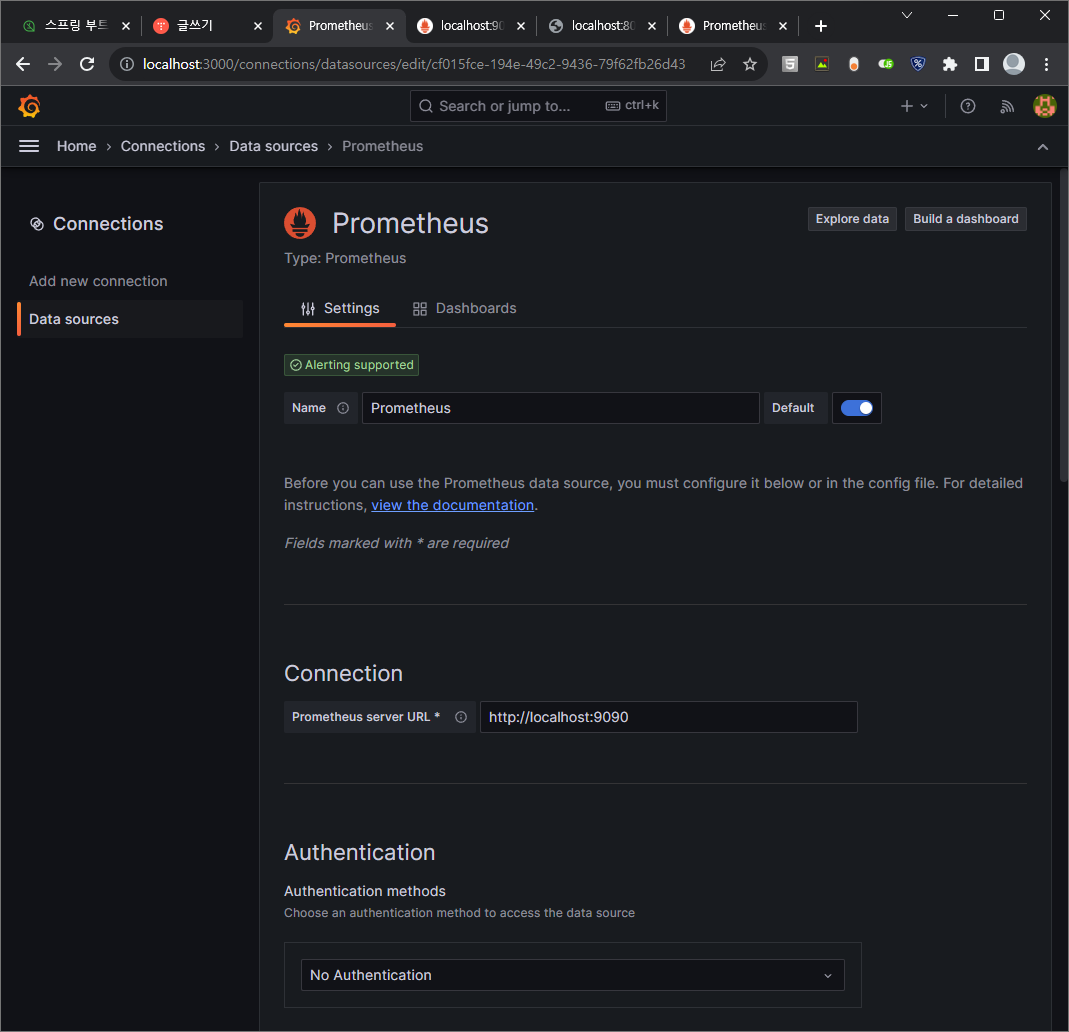Click the info icon next to Prometheus server URL
The height and width of the screenshot is (1032, 1069).
(461, 717)
